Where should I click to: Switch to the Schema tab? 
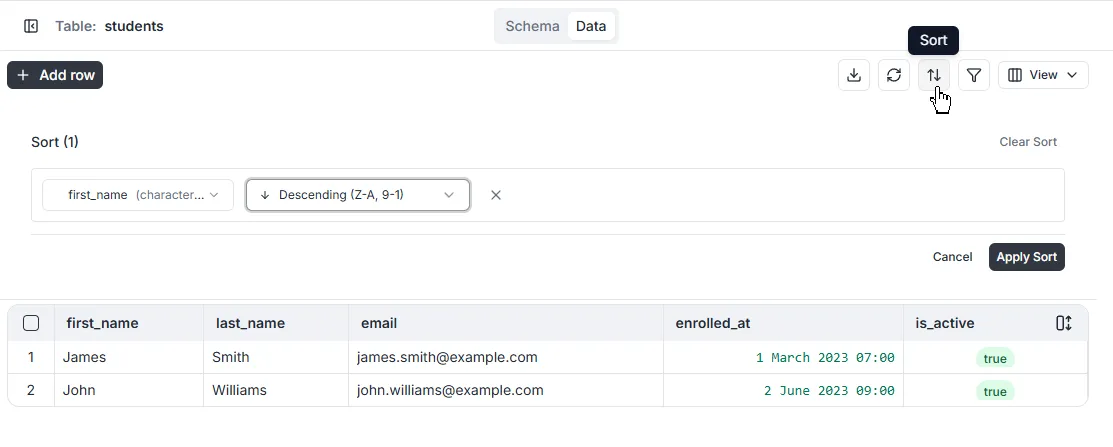coord(532,26)
